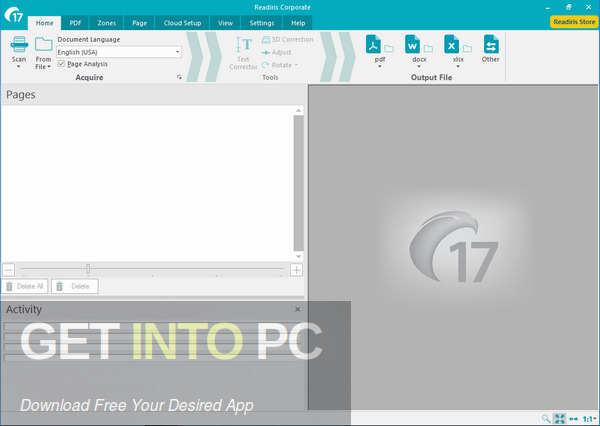Switch to the Settings tab

(x=262, y=23)
